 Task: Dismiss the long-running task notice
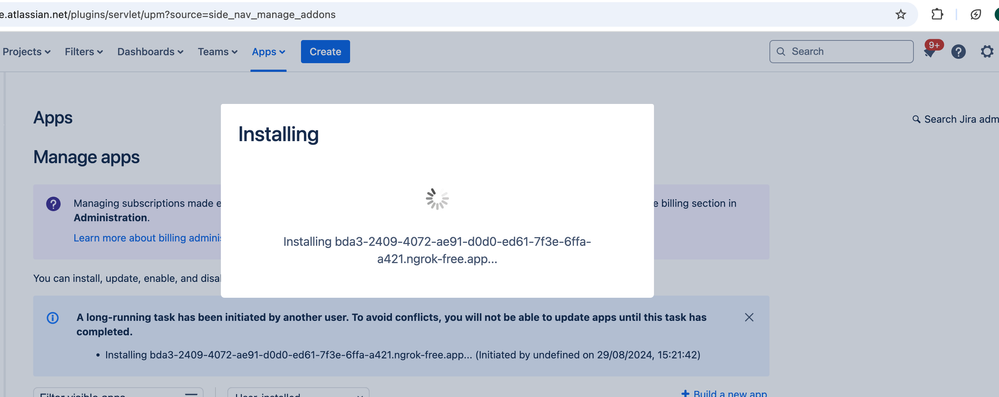click(749, 317)
